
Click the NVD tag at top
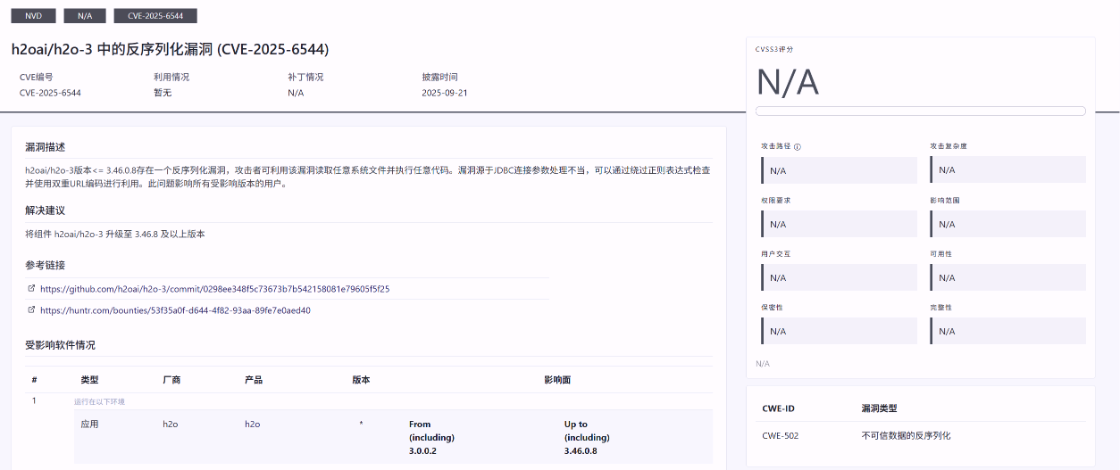(x=33, y=16)
